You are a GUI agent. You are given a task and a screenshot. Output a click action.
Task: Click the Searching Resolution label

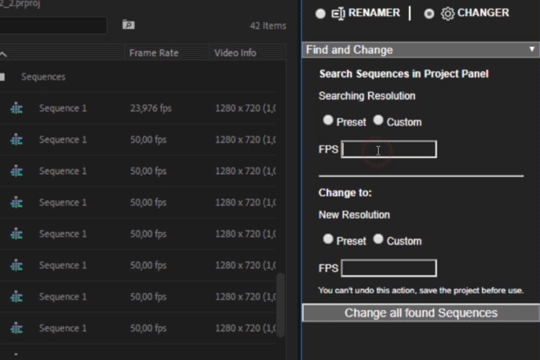click(x=367, y=96)
